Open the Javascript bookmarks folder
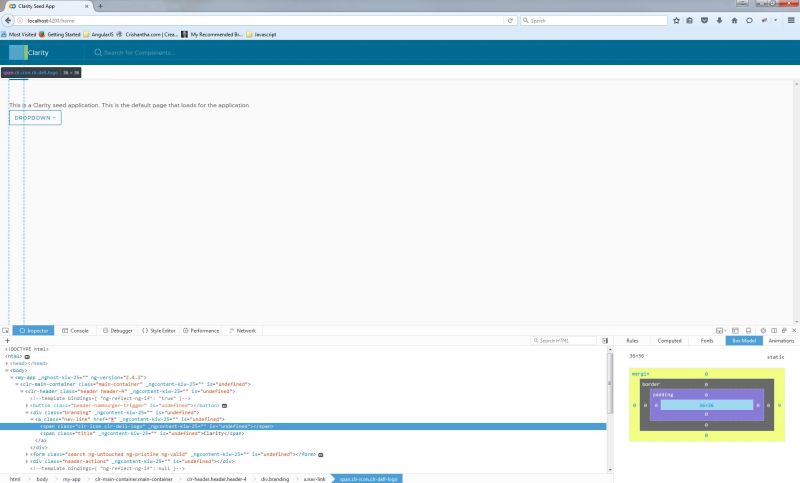 (x=261, y=35)
